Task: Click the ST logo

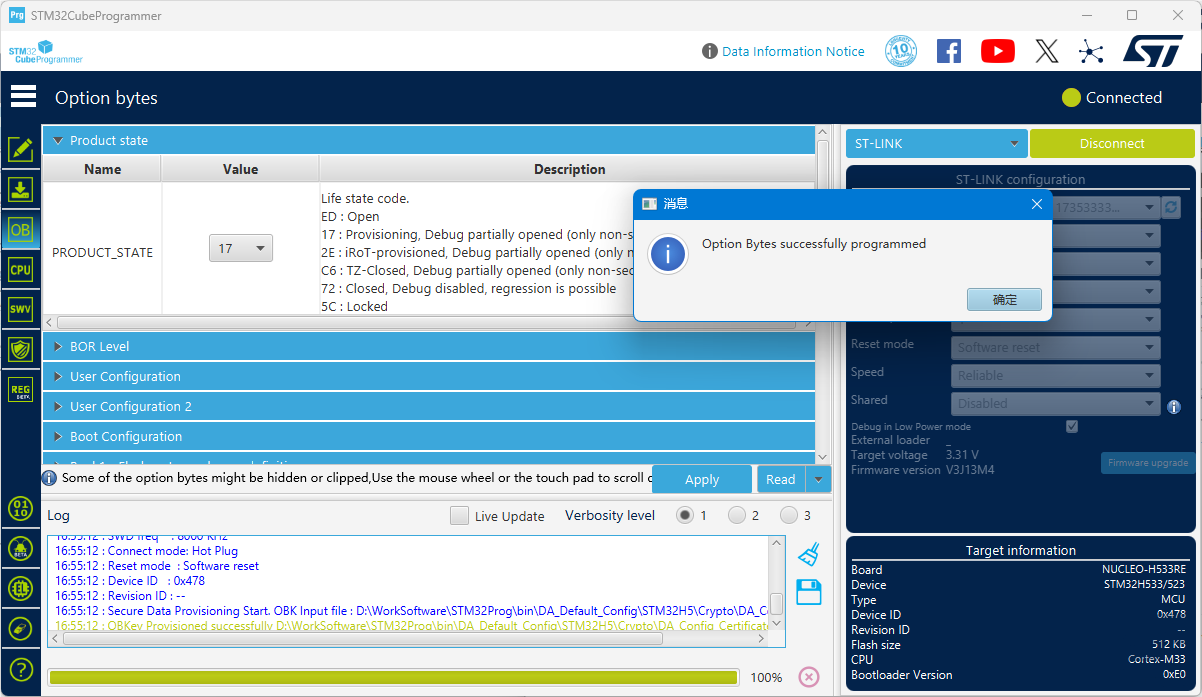Action: point(1153,51)
